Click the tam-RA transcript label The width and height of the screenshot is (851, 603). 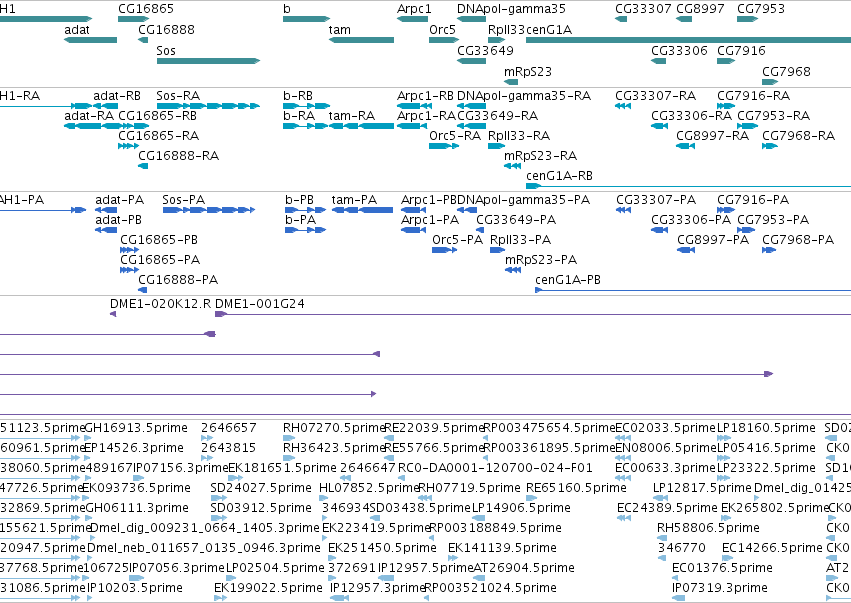click(352, 116)
